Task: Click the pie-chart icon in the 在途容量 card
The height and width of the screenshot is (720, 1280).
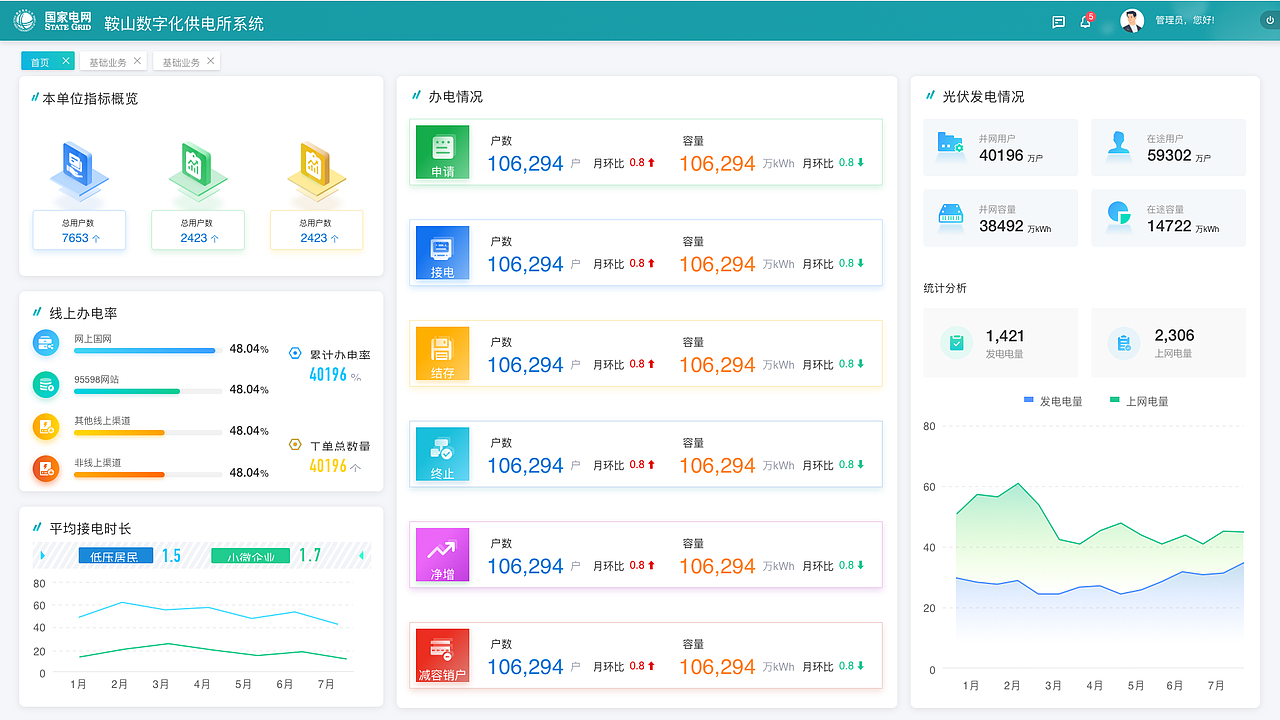Action: coord(1118,213)
